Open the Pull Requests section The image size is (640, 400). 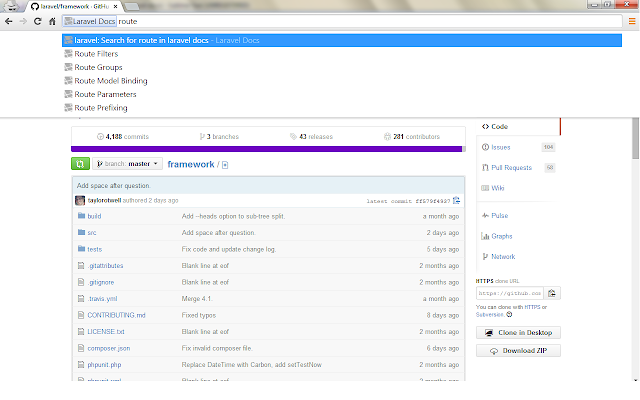tap(511, 168)
